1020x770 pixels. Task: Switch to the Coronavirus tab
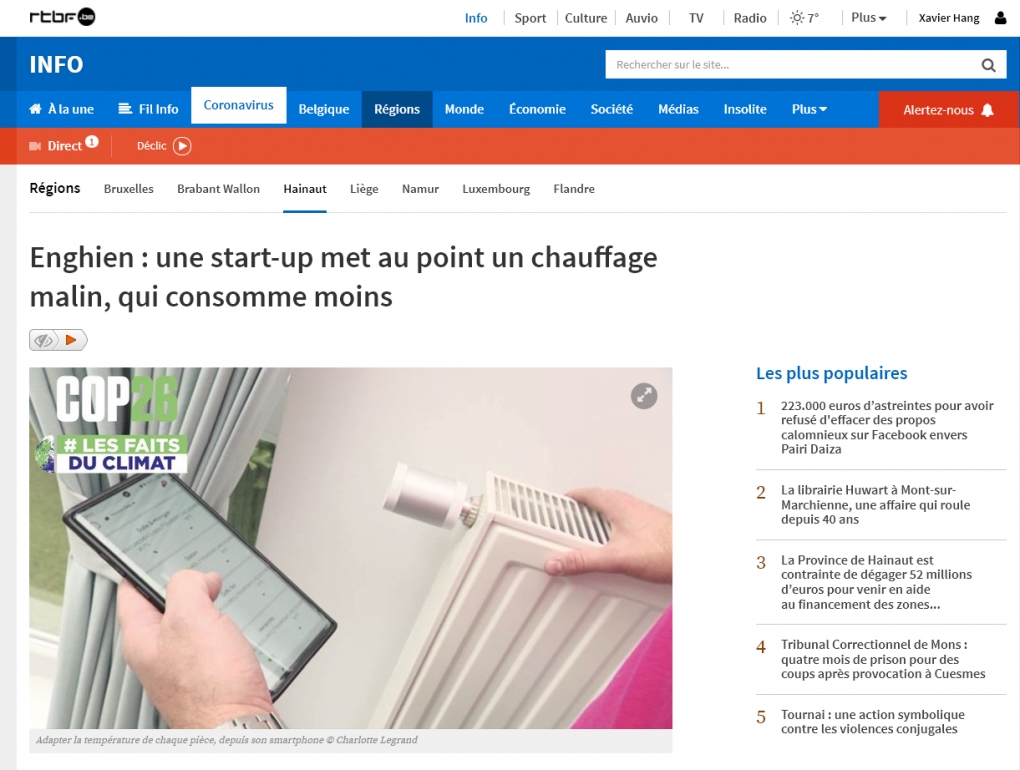tap(239, 105)
